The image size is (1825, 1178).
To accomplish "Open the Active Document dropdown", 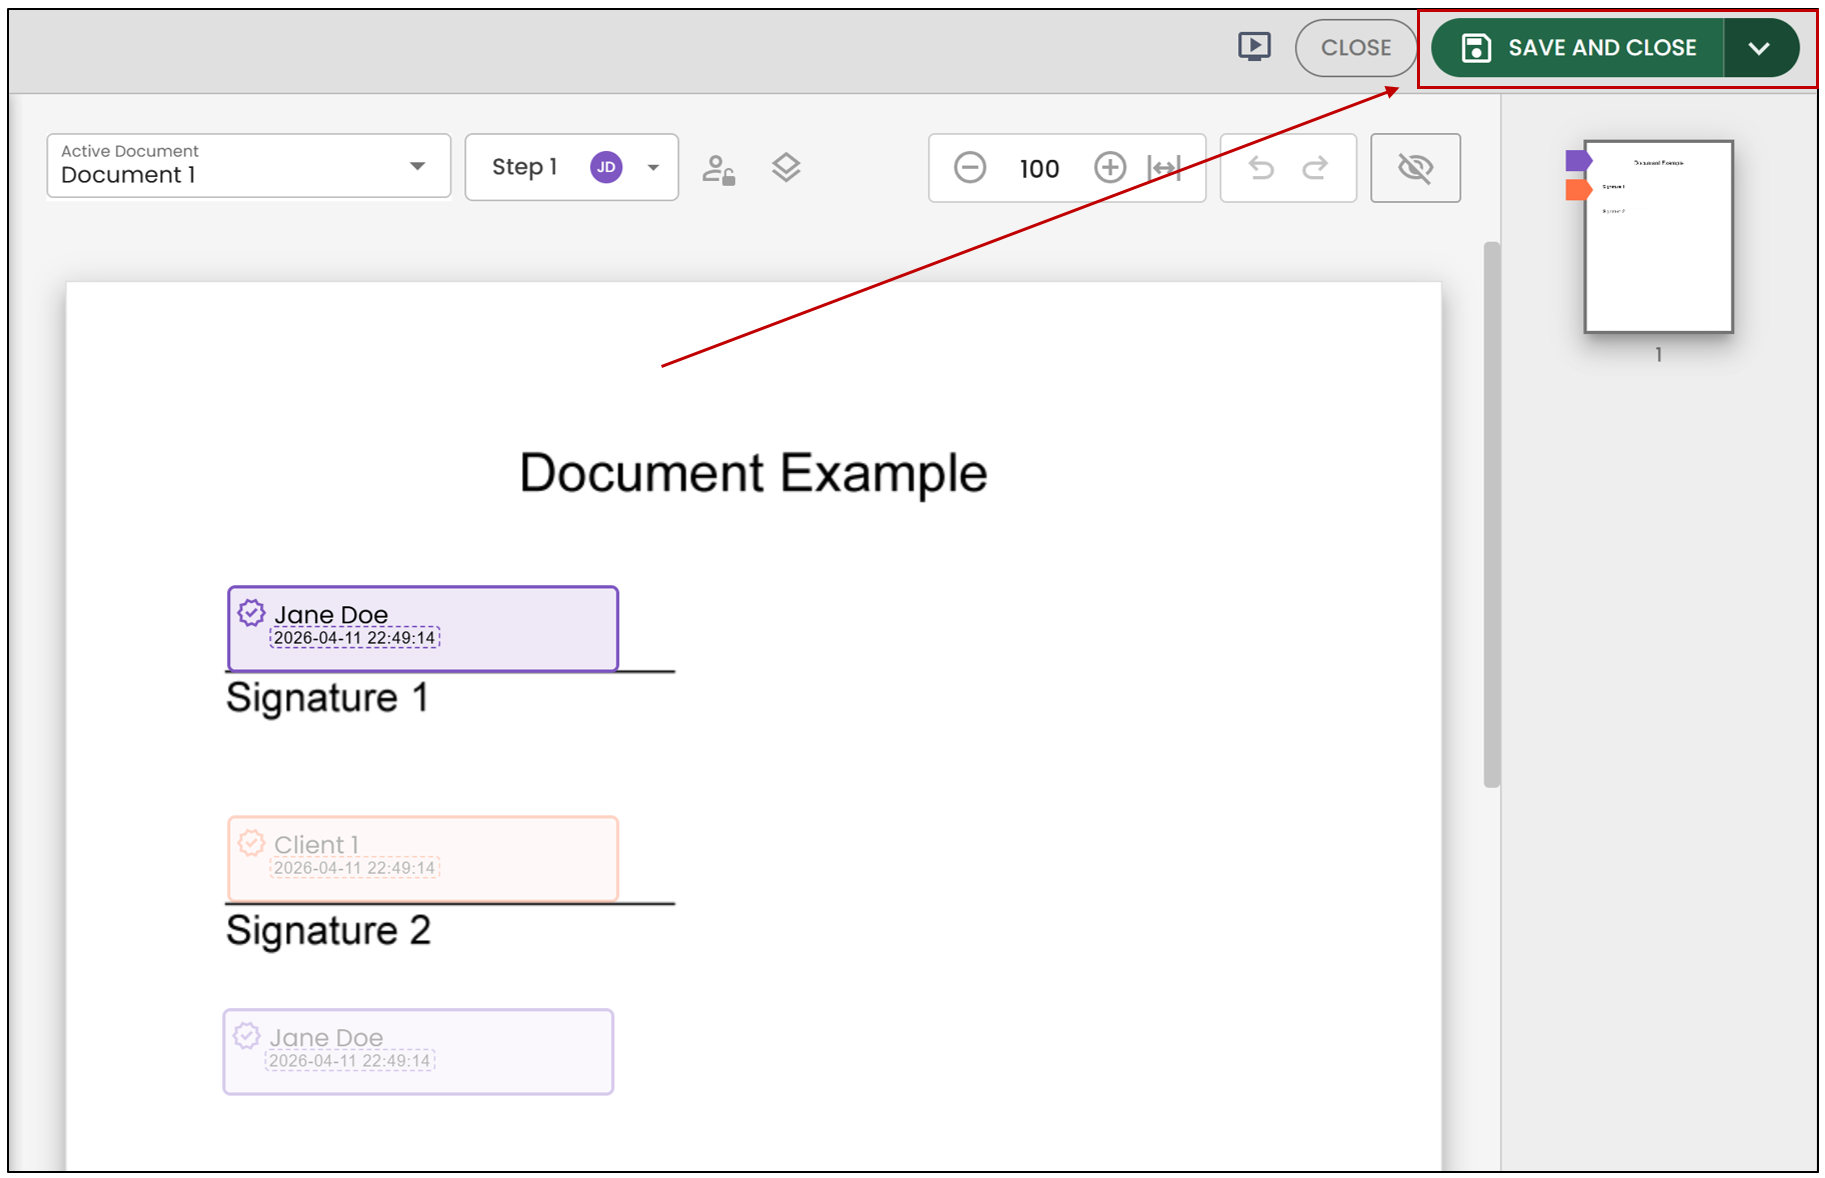I will pos(249,166).
